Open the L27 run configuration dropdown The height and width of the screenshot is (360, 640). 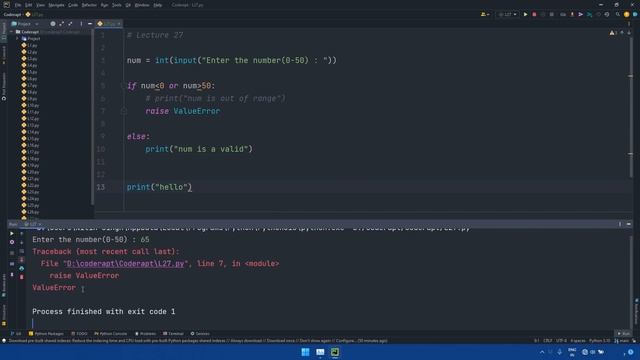[x=507, y=14]
